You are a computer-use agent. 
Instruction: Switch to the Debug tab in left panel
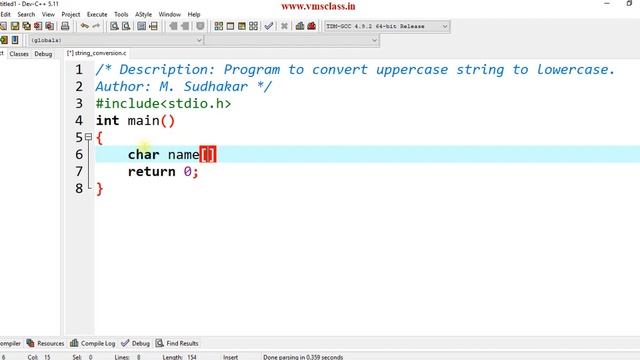[43, 54]
